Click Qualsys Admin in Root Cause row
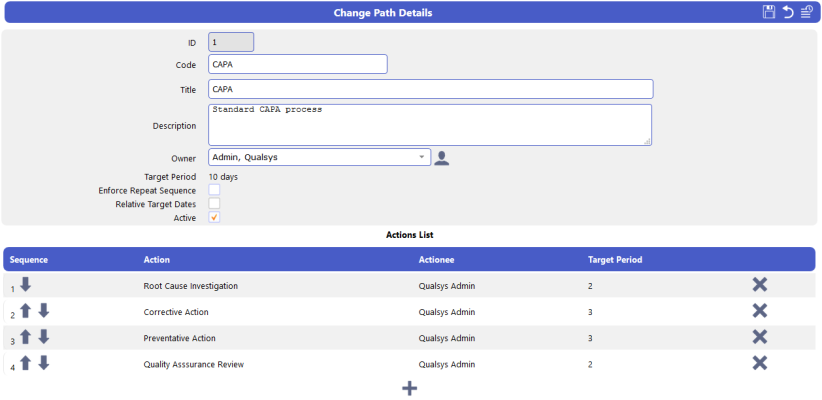822x400 pixels. (447, 286)
